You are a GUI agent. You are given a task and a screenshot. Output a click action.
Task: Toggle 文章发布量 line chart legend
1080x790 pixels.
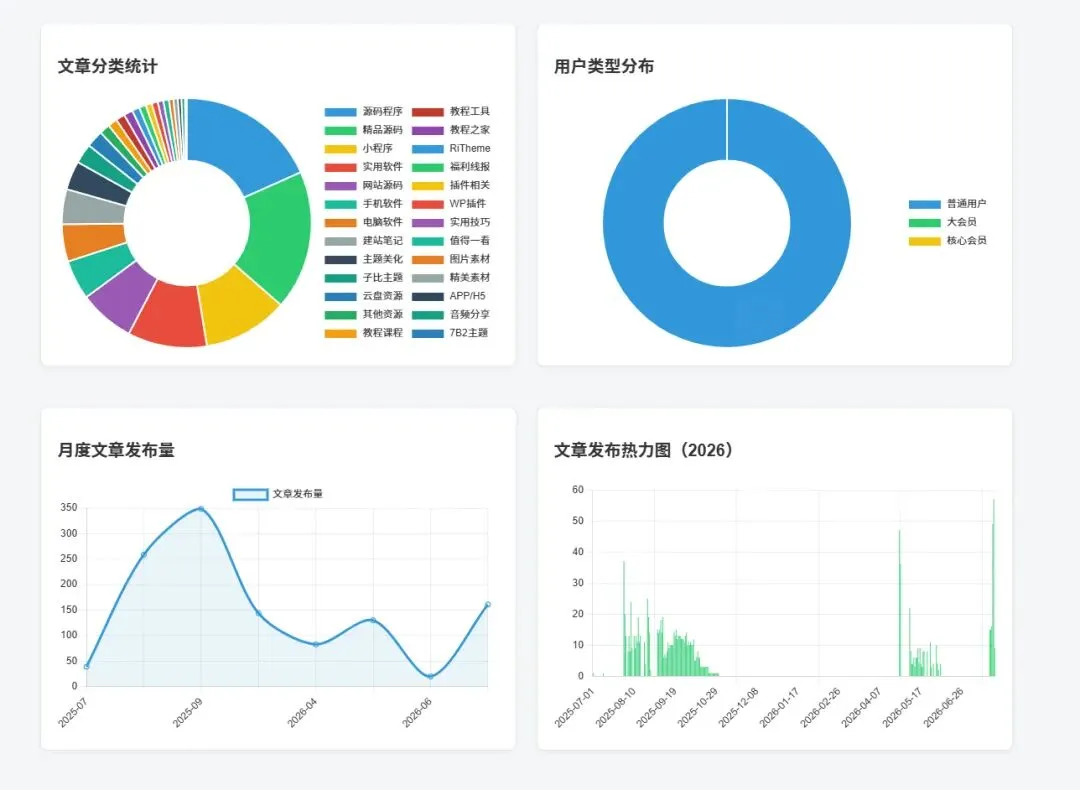tap(278, 494)
